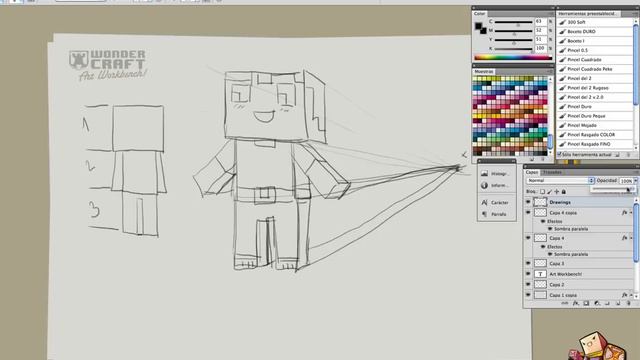Select the Pincel Cuadrado preset
Image resolution: width=640 pixels, height=360 pixels.
coord(595,60)
